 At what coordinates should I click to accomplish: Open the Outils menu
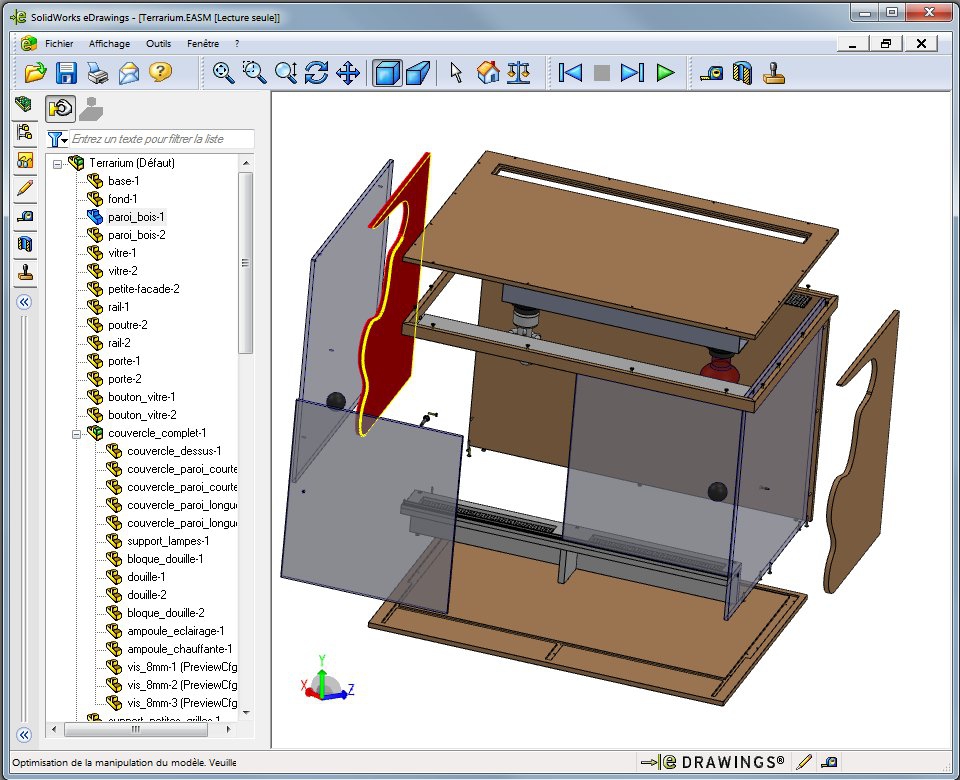coord(158,44)
